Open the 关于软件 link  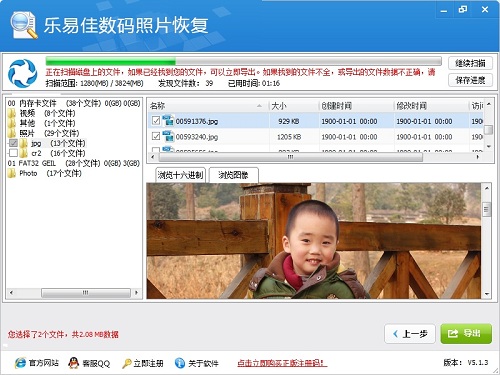pyautogui.click(x=203, y=363)
